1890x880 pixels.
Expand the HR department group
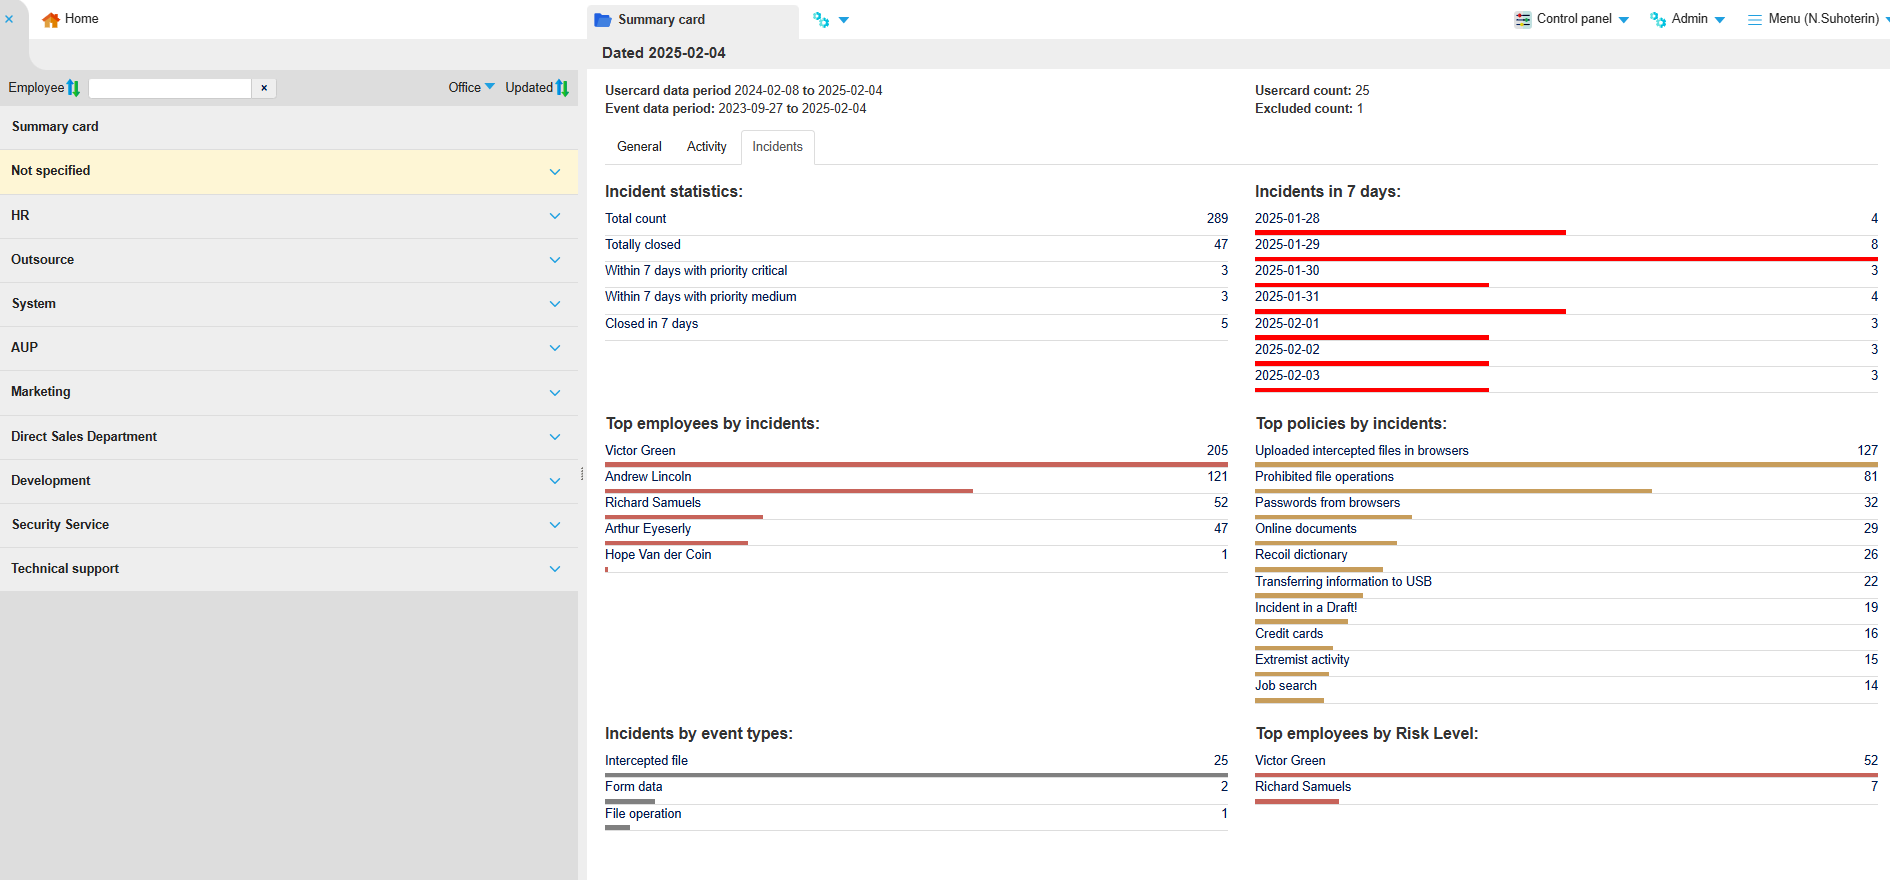click(x=555, y=216)
